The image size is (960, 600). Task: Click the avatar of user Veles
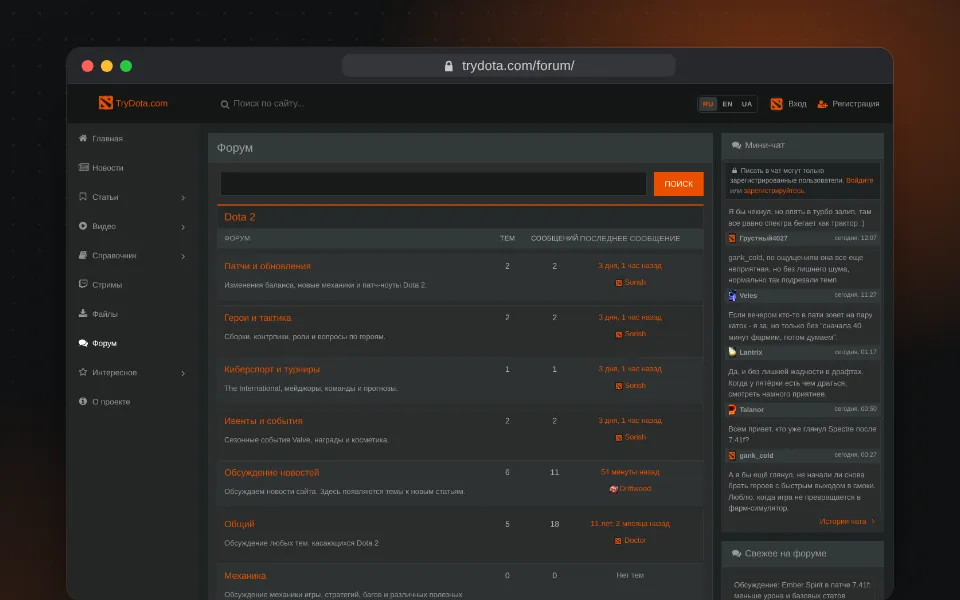[x=732, y=296]
